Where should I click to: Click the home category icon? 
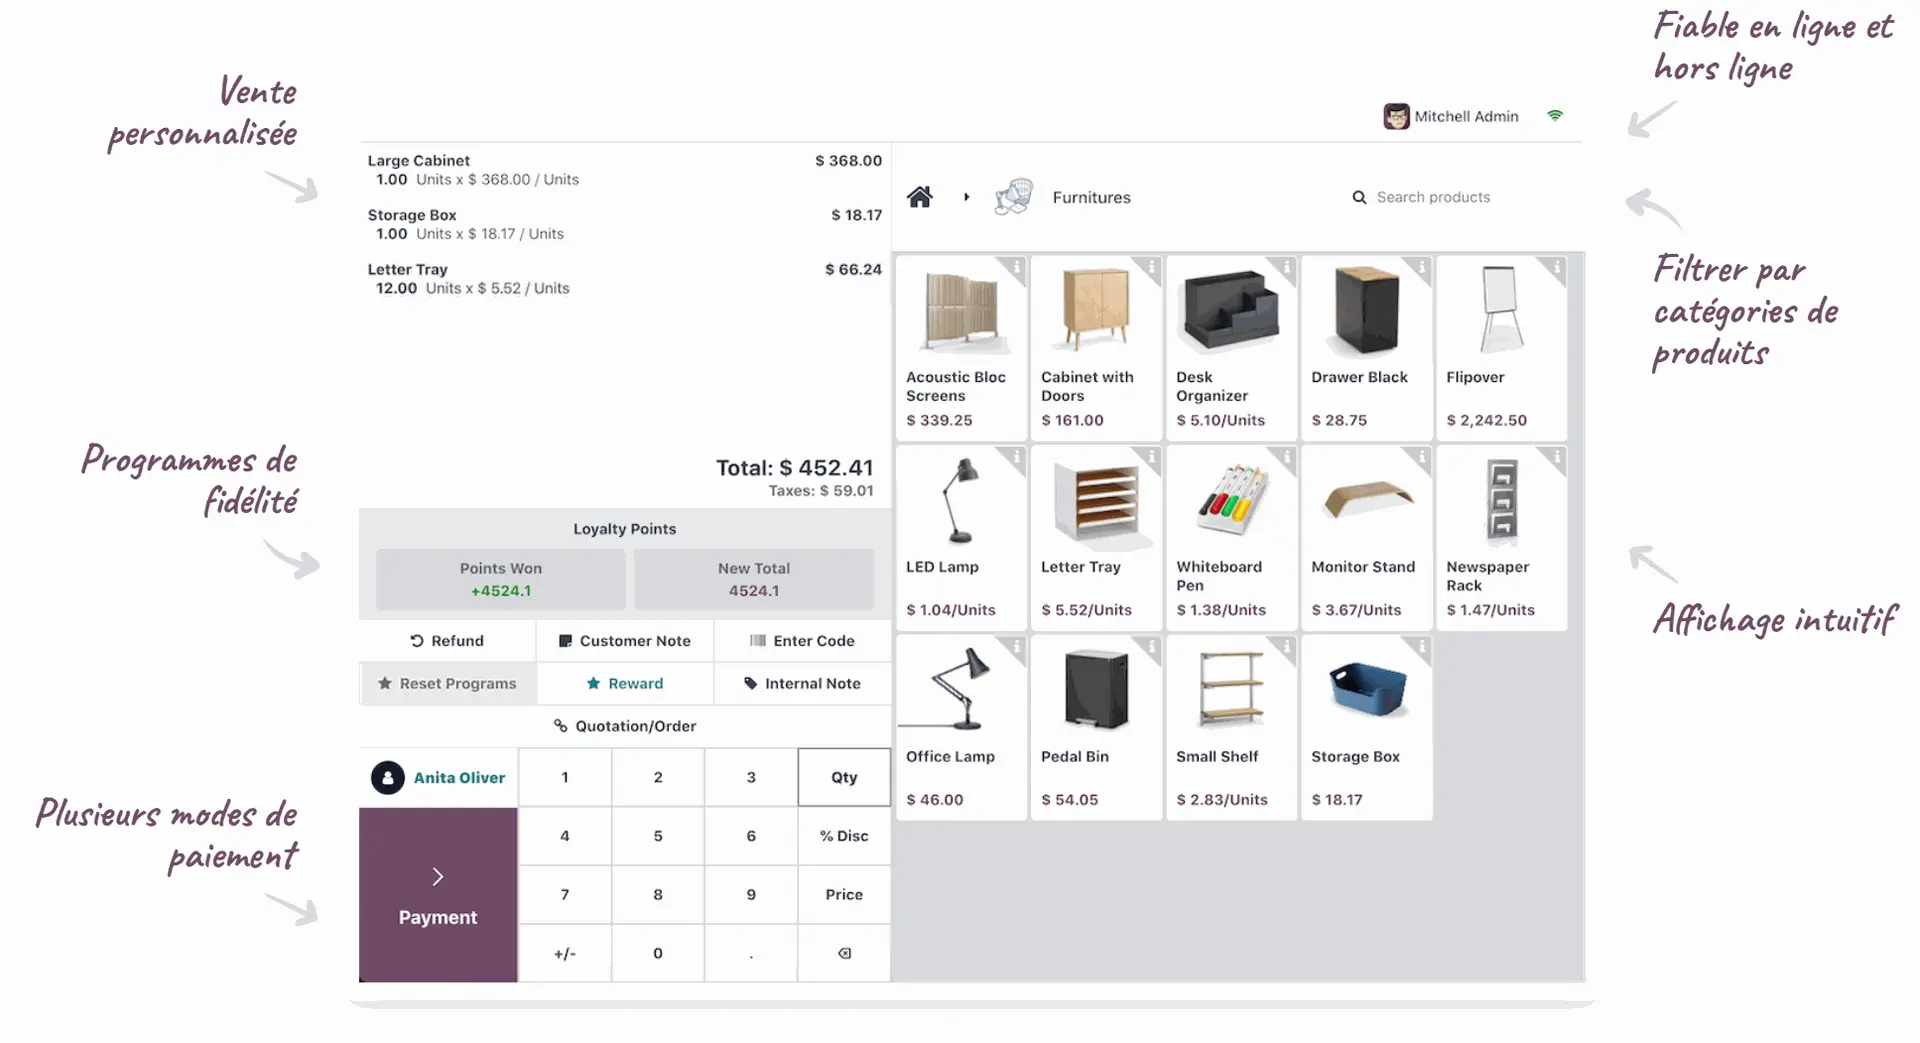[919, 197]
